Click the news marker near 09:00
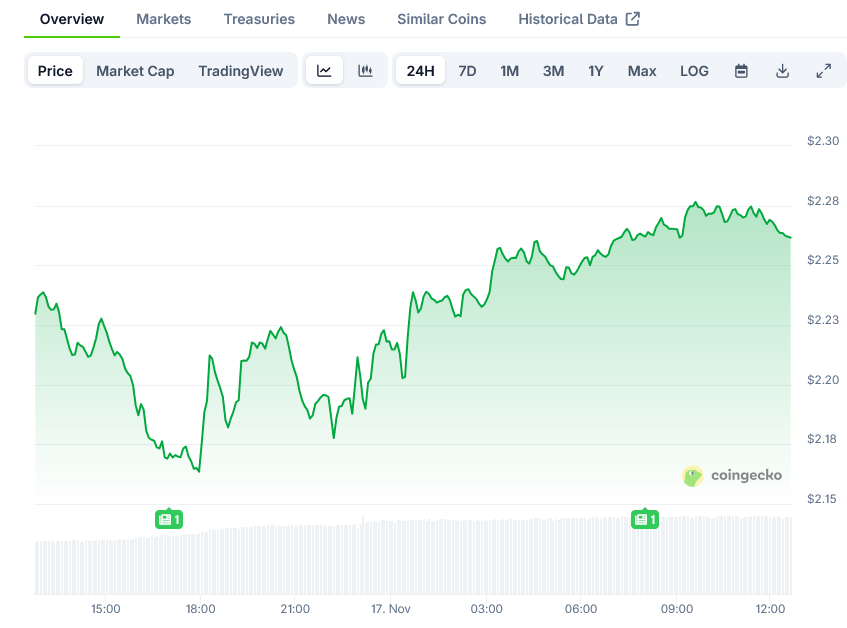847x628 pixels. 645,519
